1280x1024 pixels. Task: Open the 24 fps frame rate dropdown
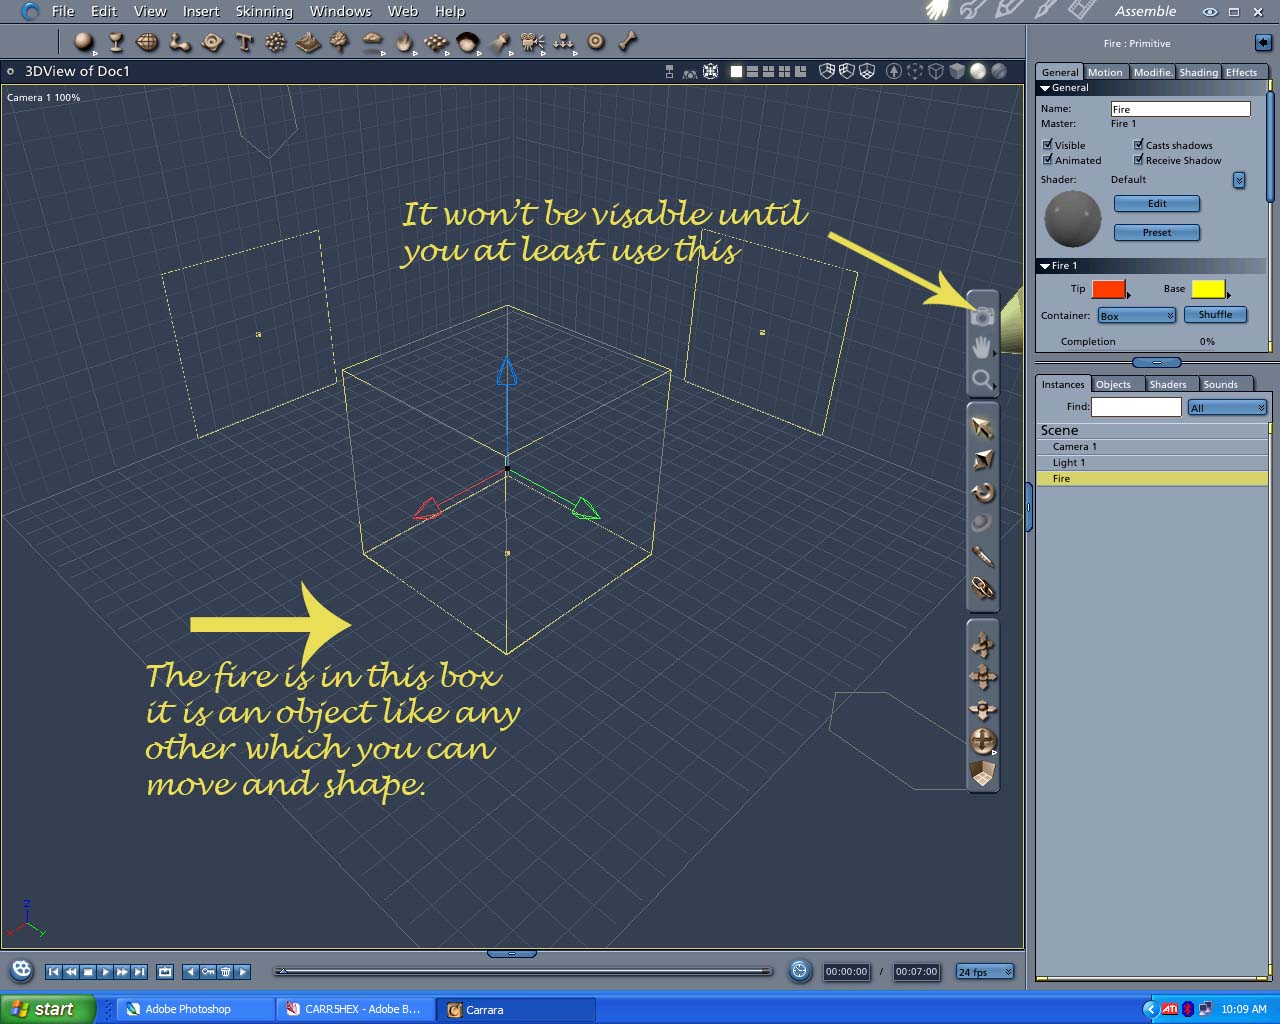pyautogui.click(x=985, y=971)
